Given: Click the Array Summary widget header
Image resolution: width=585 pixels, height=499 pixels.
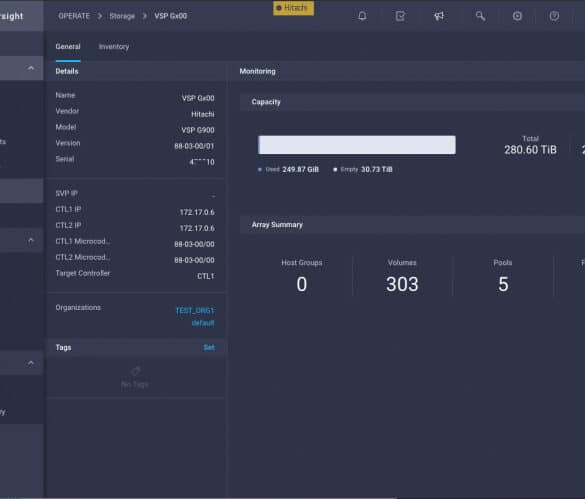Looking at the screenshot, I should 412,225.
